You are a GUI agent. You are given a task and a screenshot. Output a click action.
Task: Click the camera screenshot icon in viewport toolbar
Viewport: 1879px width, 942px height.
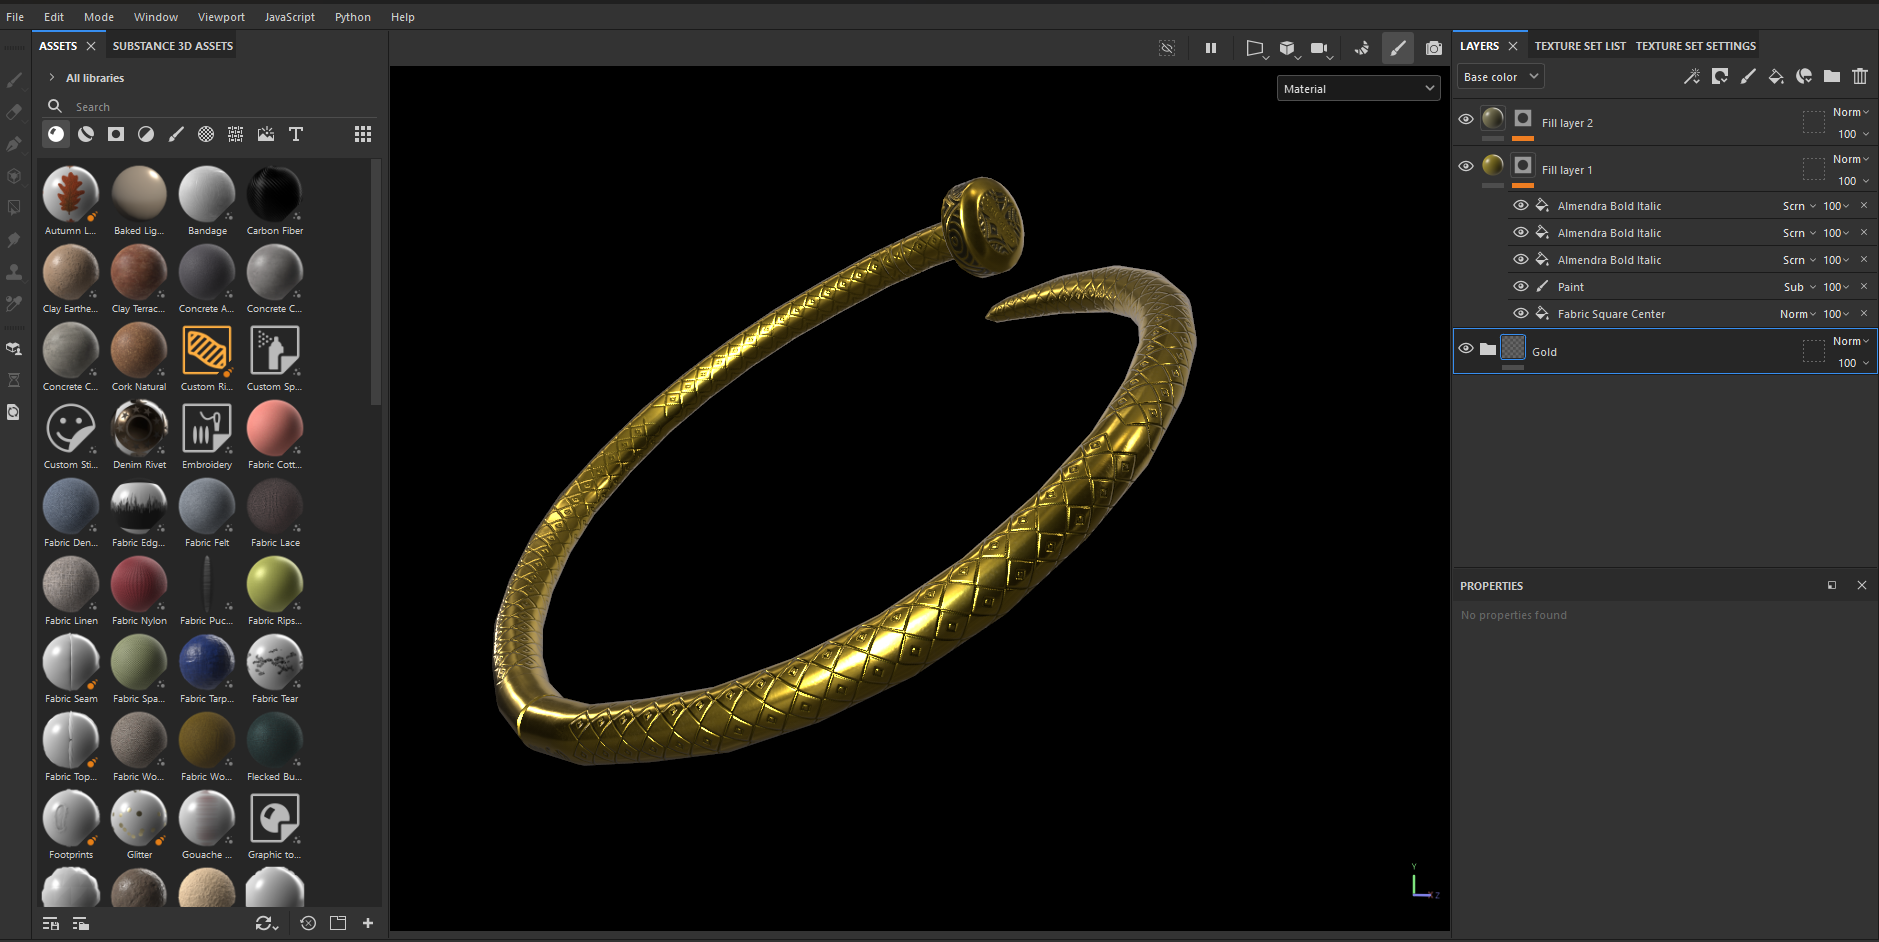point(1433,48)
